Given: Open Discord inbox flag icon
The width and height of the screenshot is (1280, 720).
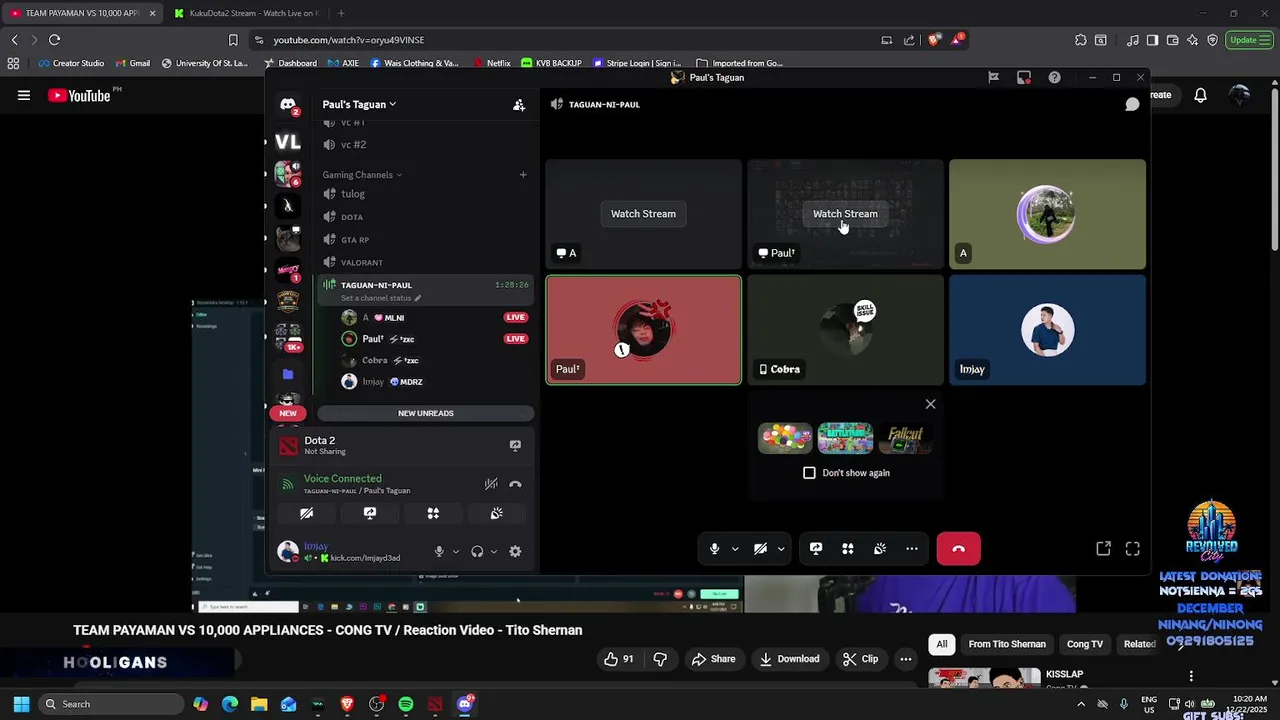Looking at the screenshot, I should coord(993,77).
